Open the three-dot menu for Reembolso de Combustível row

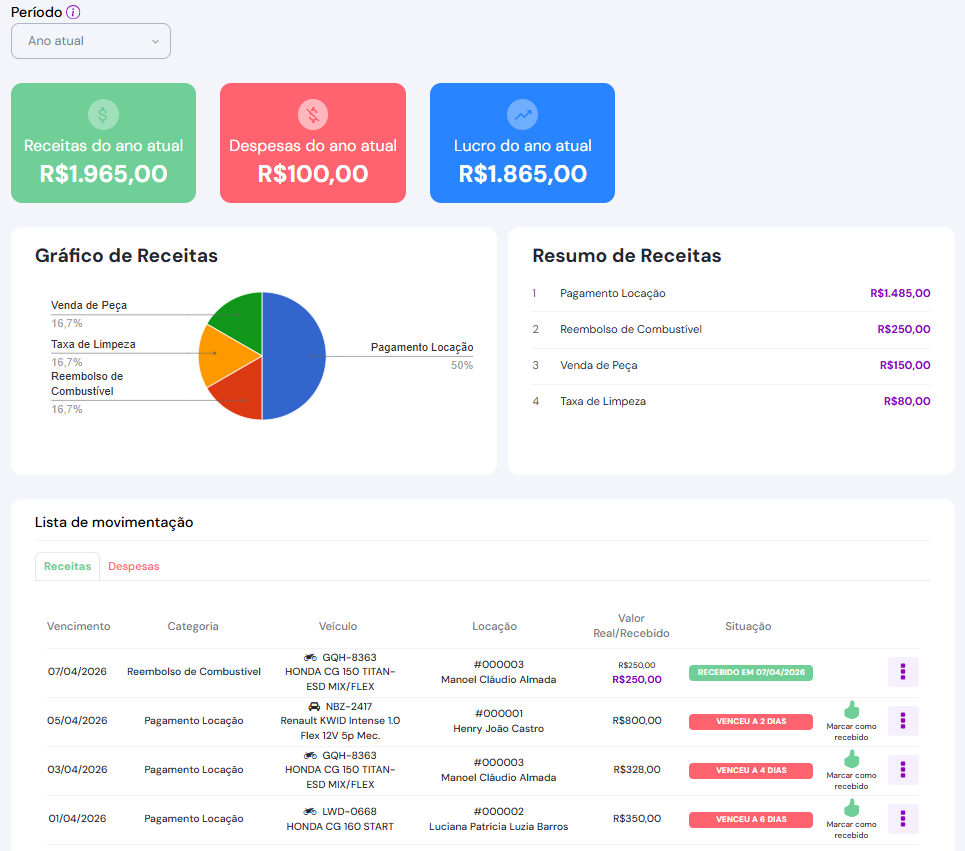tap(903, 672)
